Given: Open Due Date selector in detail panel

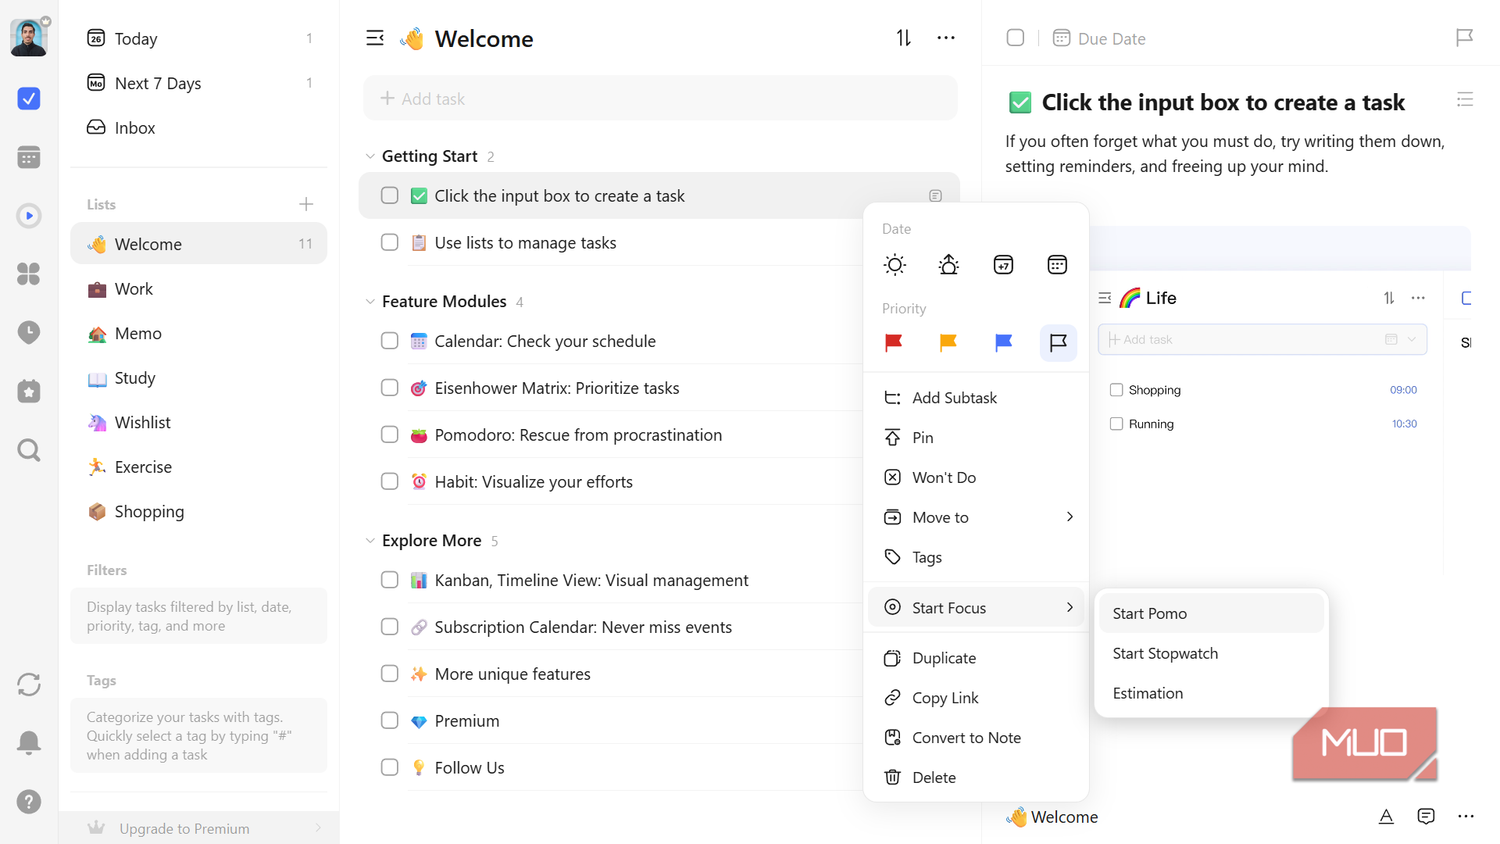Looking at the screenshot, I should [x=1099, y=38].
